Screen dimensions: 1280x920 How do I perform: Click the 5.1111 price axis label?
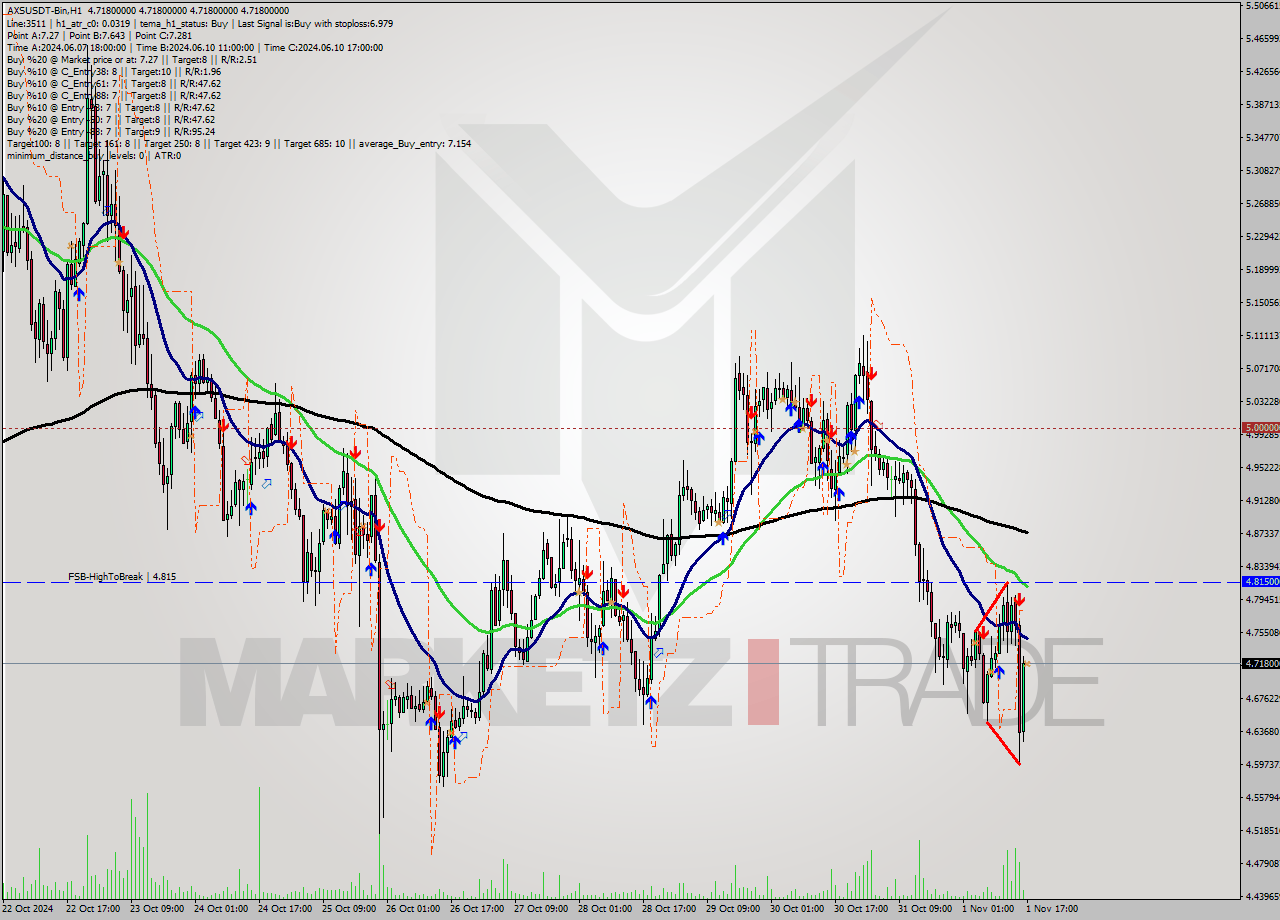point(1262,335)
